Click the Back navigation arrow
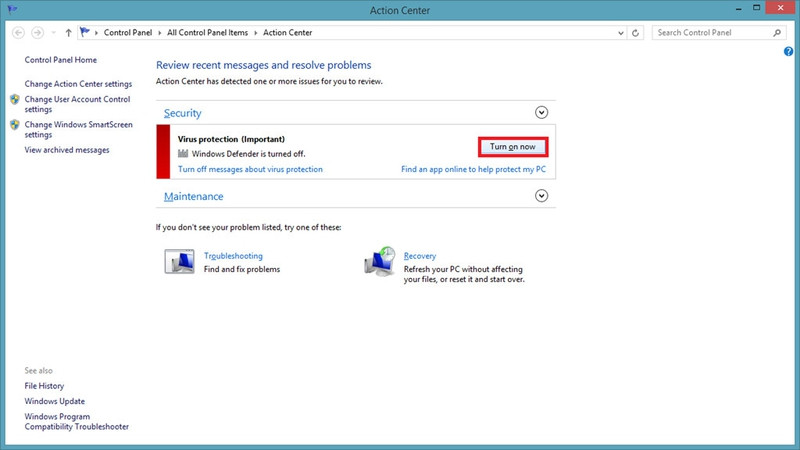Image resolution: width=800 pixels, height=450 pixels. [x=18, y=33]
